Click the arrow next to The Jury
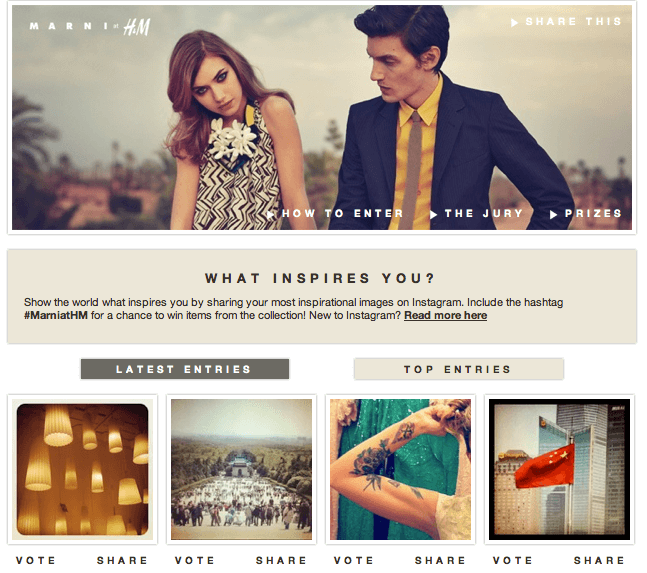Image resolution: width=647 pixels, height=573 pixels. point(433,214)
